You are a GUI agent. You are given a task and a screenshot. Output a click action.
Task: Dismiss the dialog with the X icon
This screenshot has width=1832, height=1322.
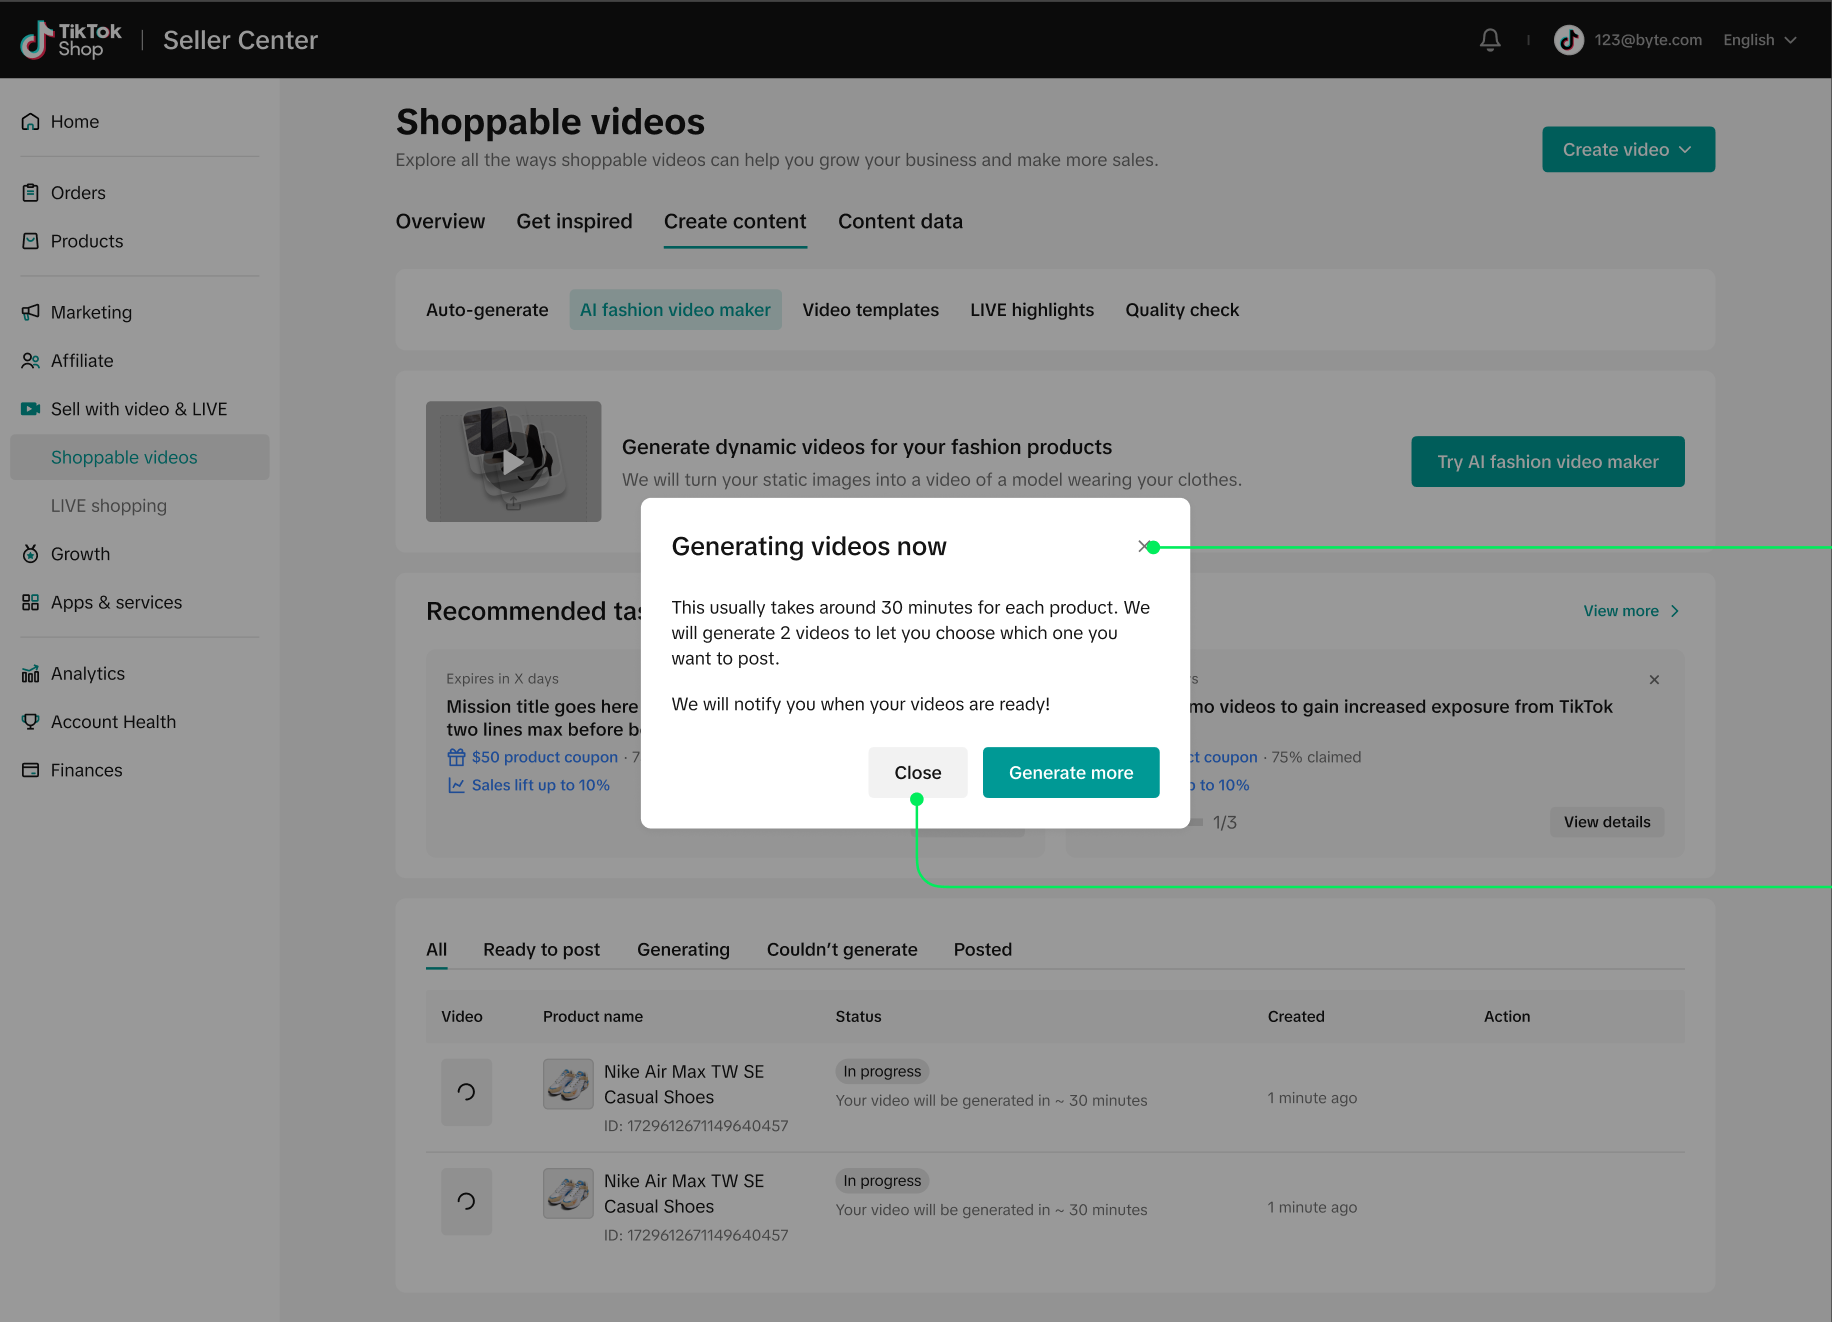[x=1143, y=547]
